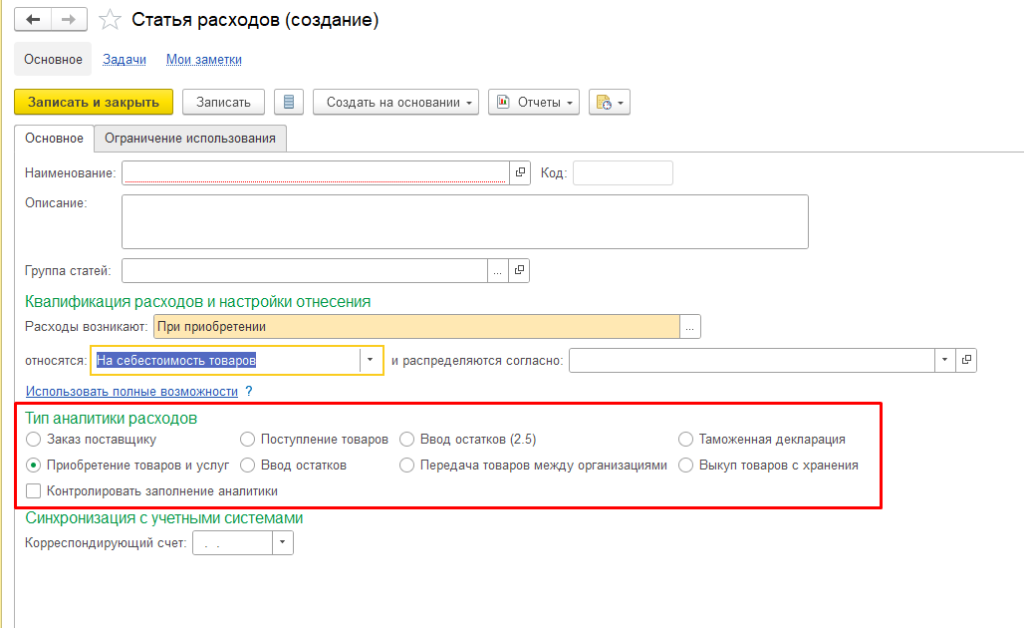Select the Заказ поставщику radio option
This screenshot has width=1024, height=628.
[x=34, y=439]
